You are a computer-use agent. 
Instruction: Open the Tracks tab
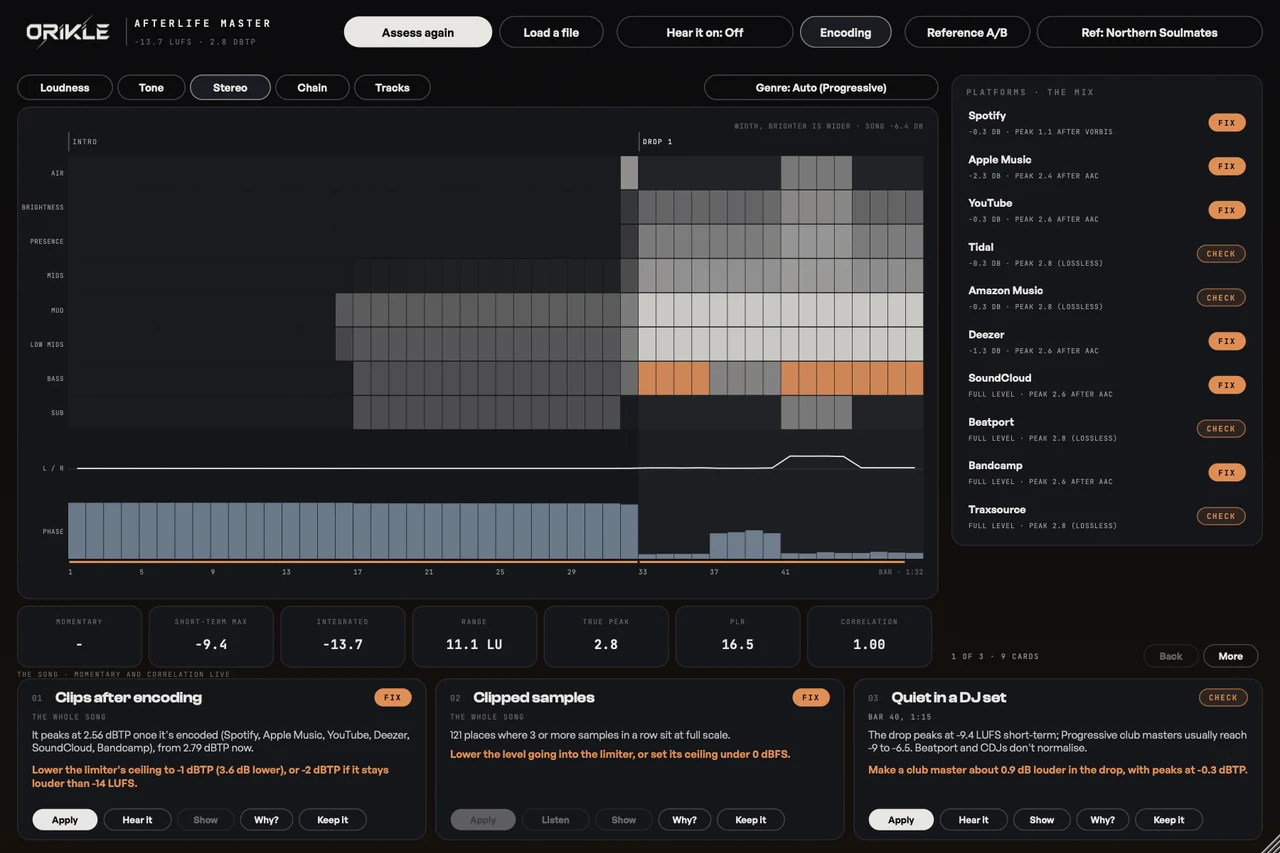(392, 87)
